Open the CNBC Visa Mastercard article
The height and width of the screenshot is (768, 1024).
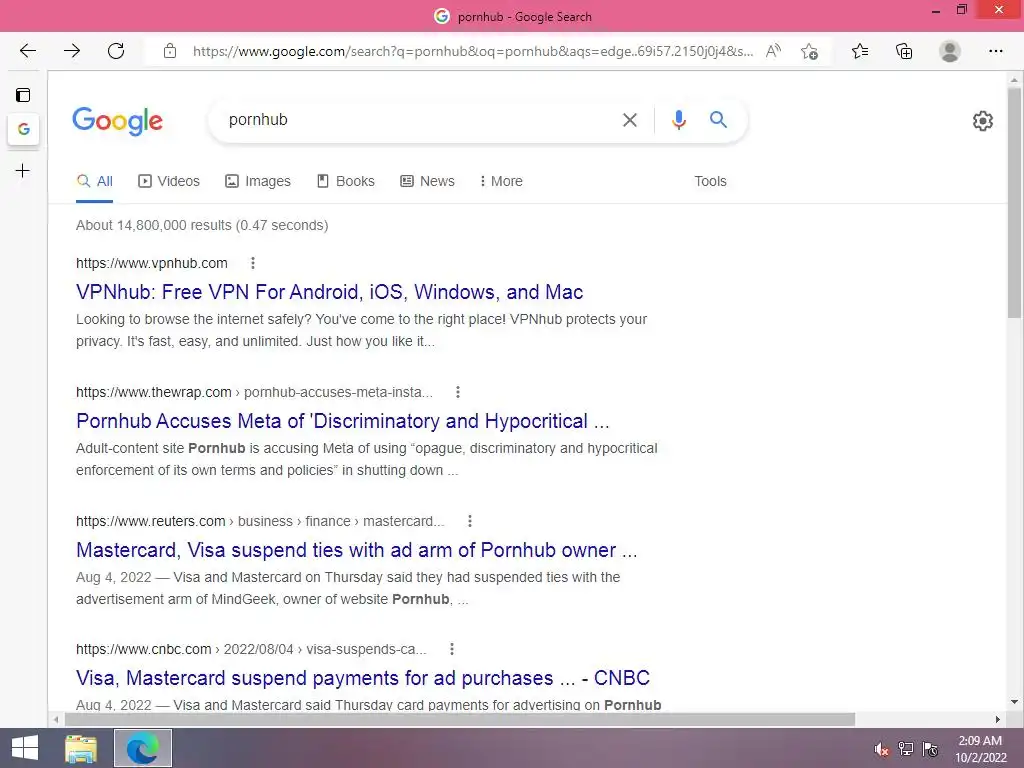(x=362, y=678)
